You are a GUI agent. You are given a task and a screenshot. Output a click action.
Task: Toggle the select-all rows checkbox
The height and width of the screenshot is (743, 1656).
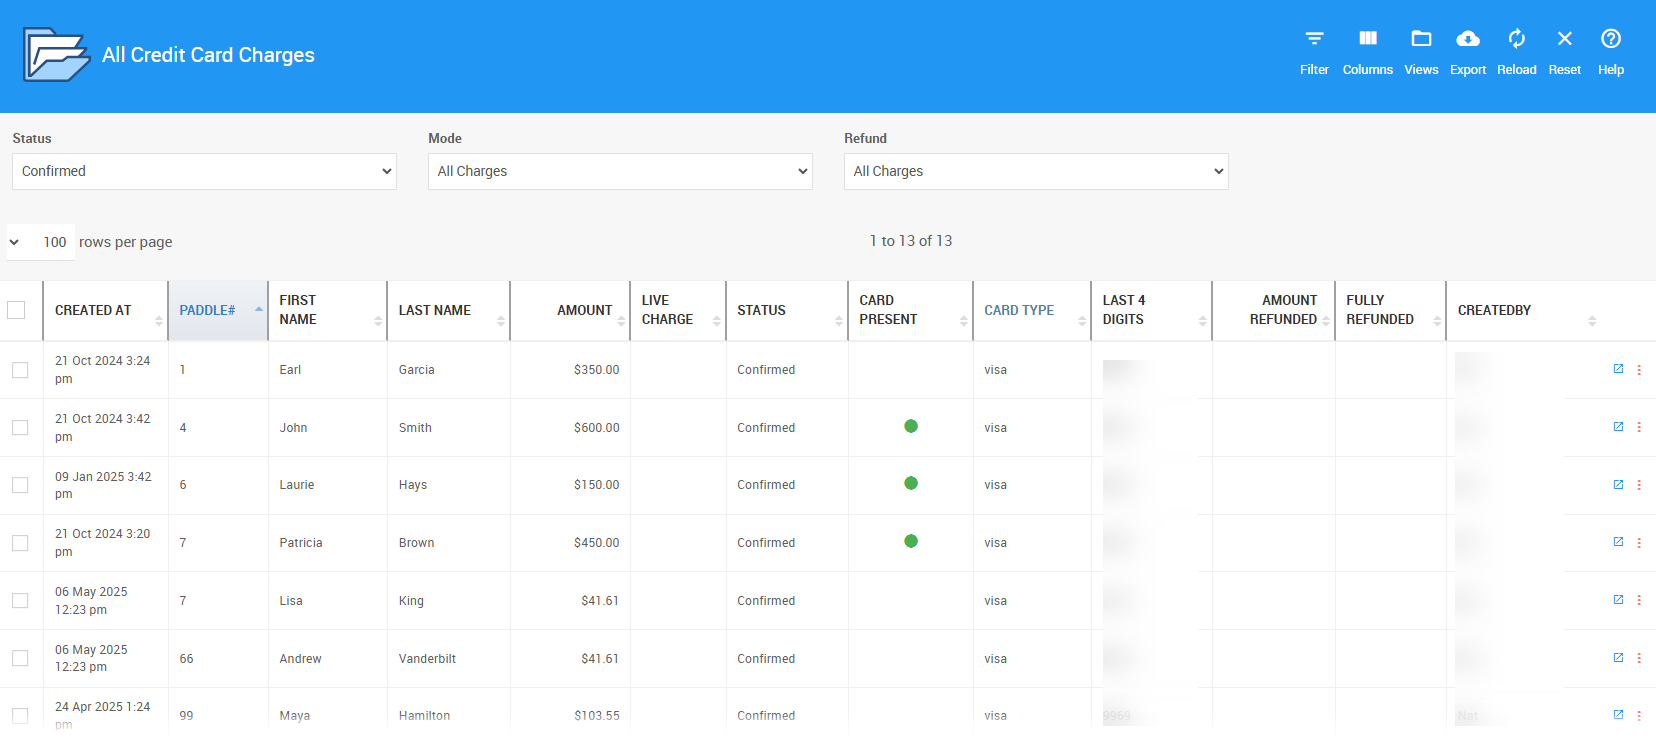click(x=17, y=310)
